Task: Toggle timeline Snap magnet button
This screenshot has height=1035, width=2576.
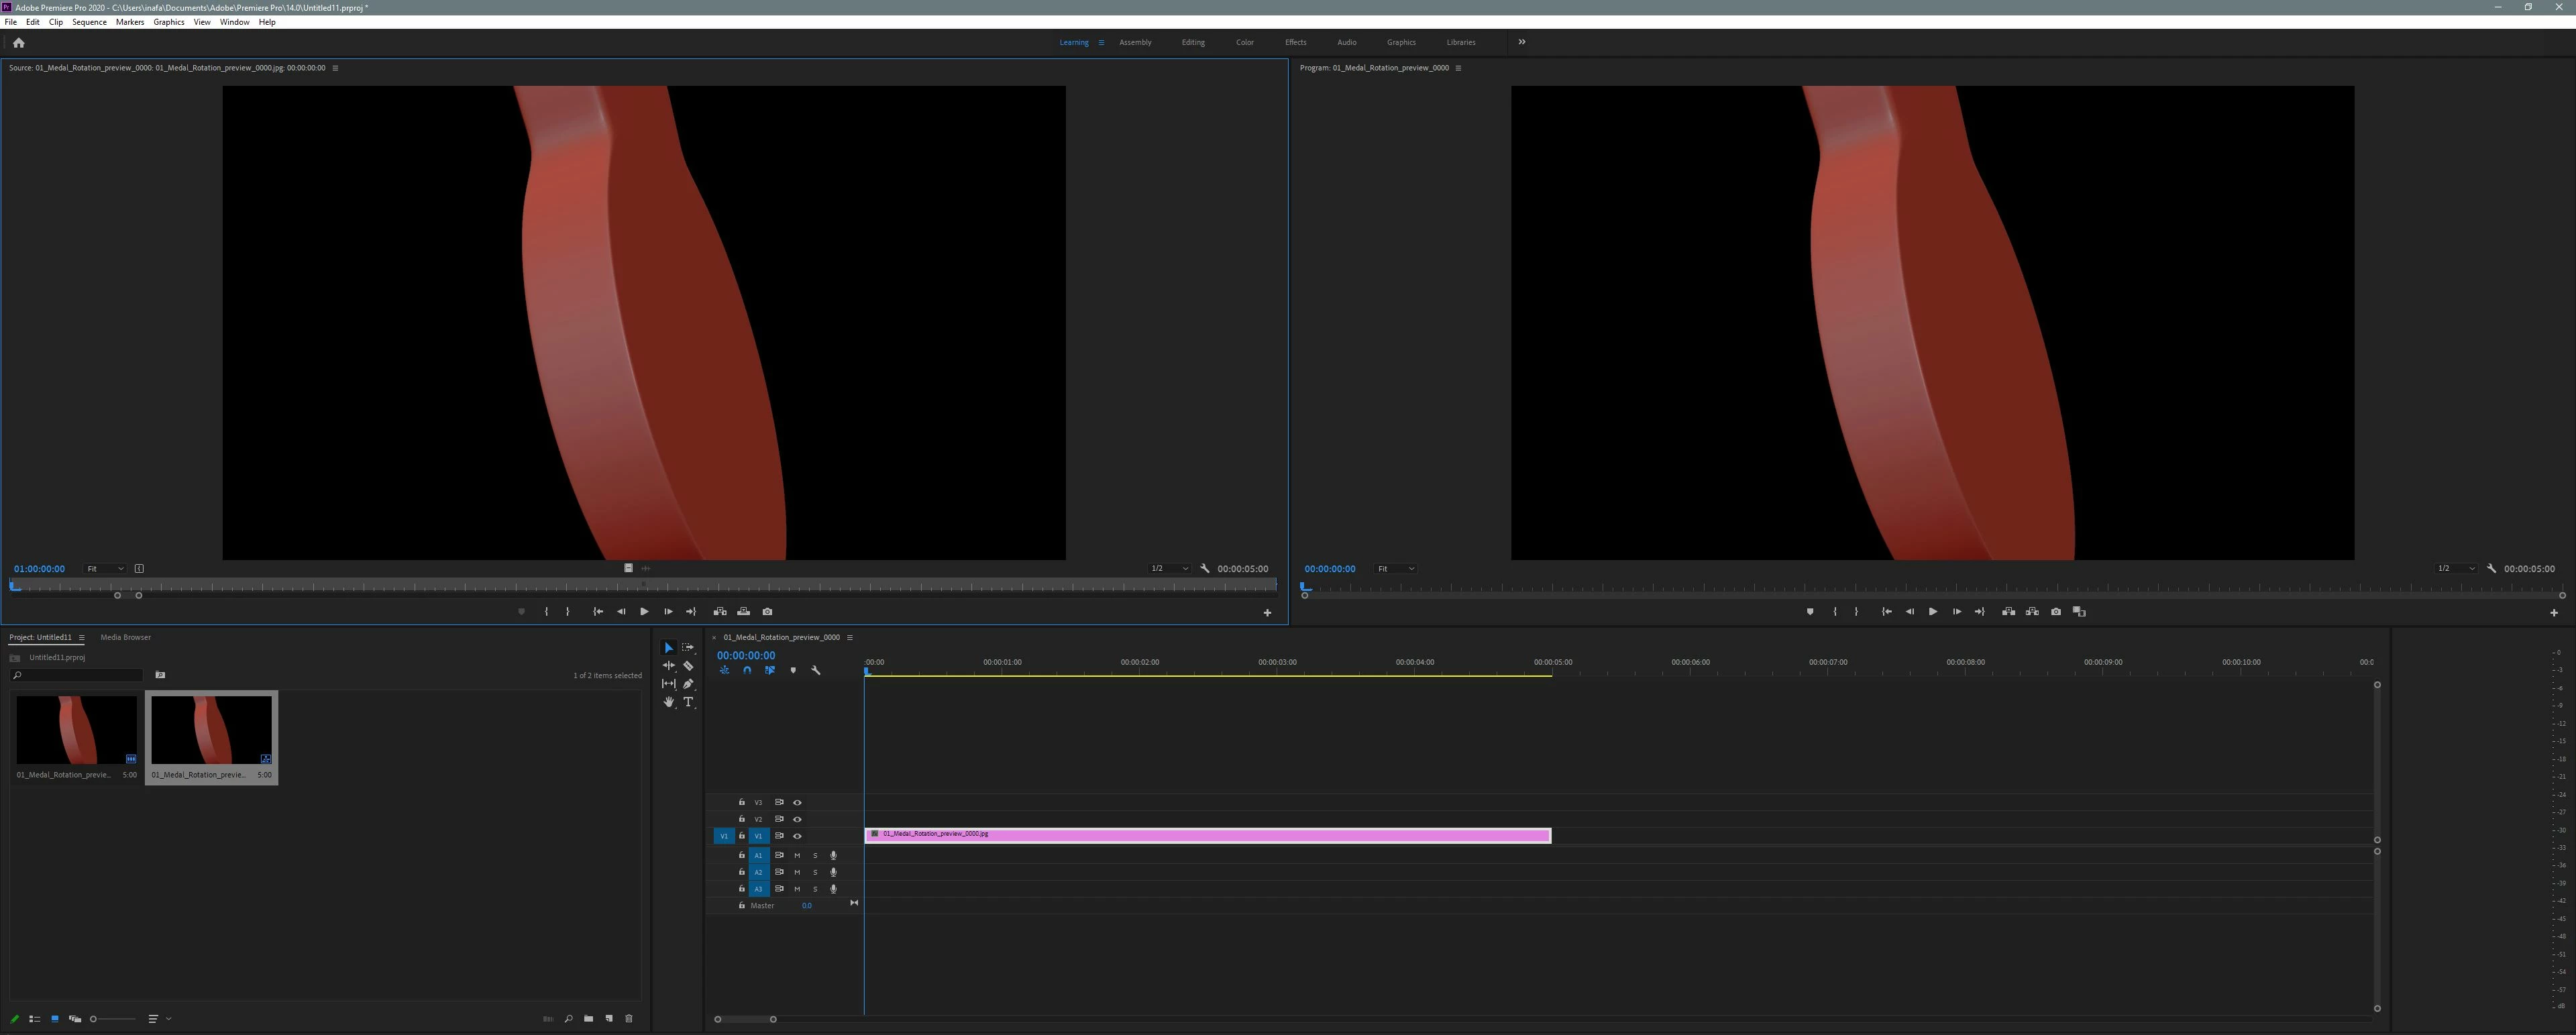Action: coord(747,671)
